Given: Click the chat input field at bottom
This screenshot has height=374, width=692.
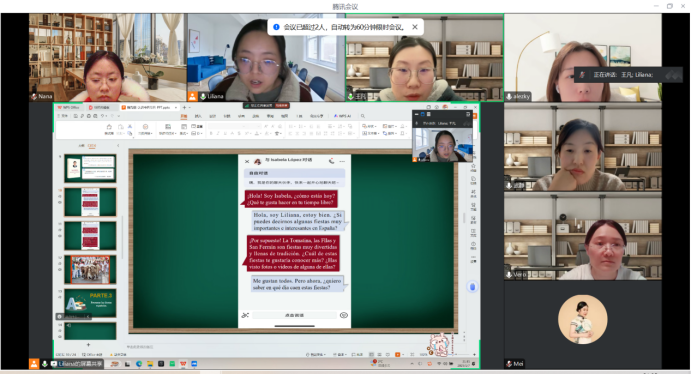Looking at the screenshot, I should tap(294, 315).
